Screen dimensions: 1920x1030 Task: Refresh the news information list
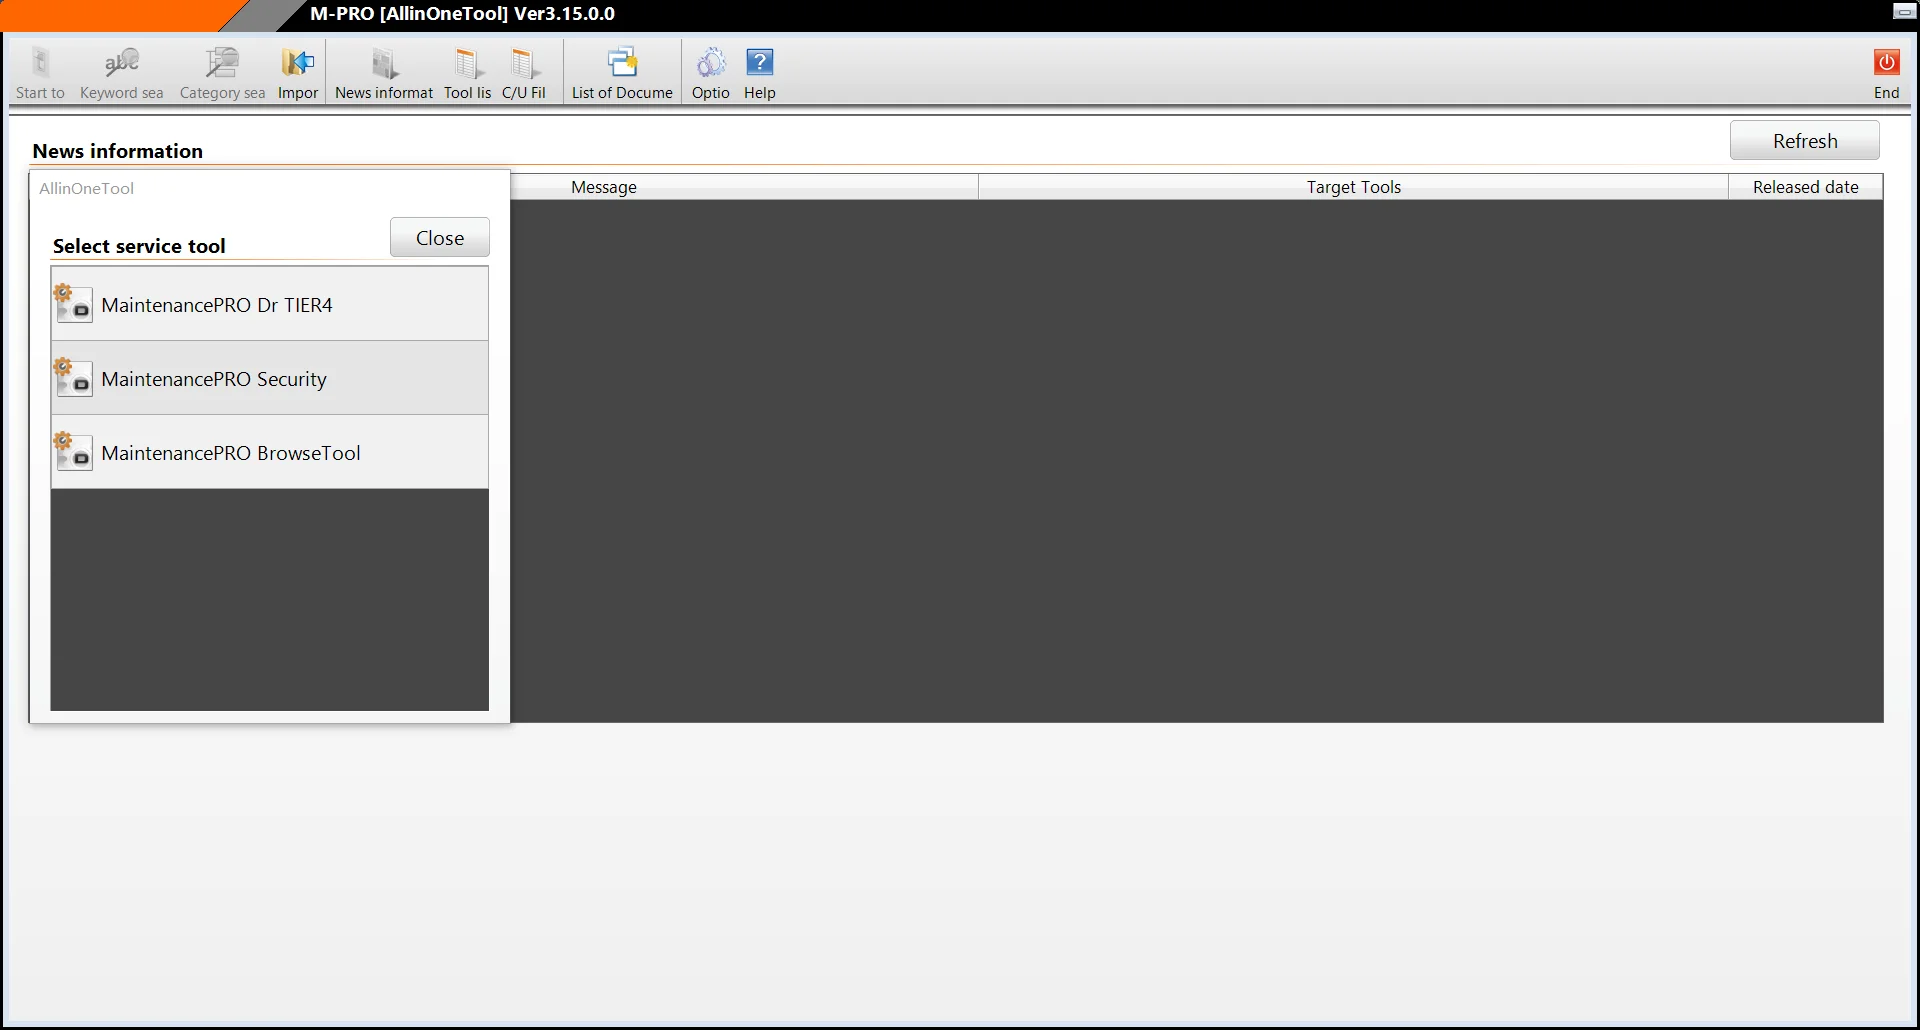click(1805, 141)
